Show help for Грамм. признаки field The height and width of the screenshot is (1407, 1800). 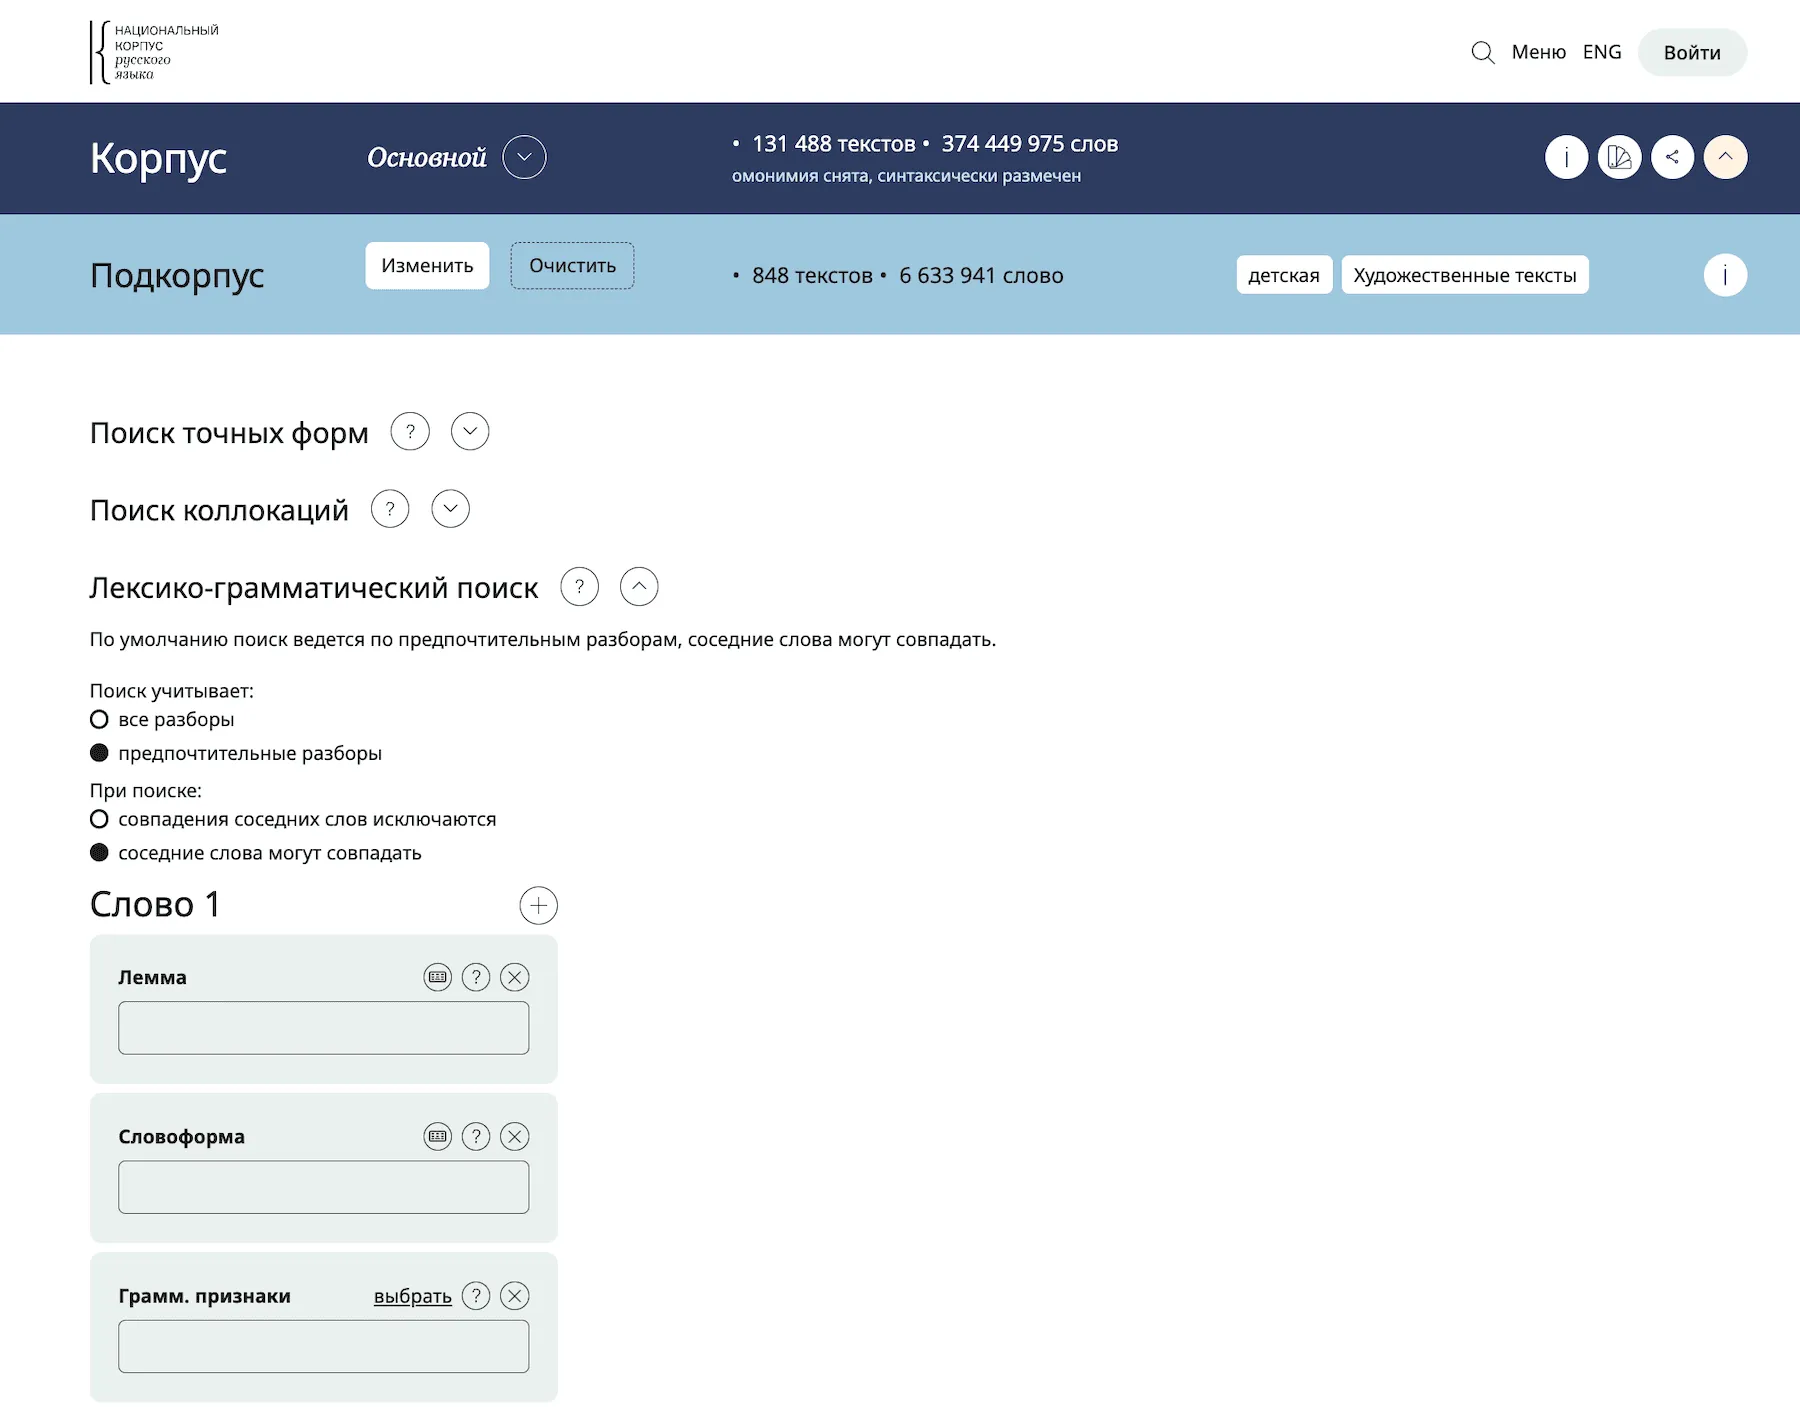coord(476,1296)
